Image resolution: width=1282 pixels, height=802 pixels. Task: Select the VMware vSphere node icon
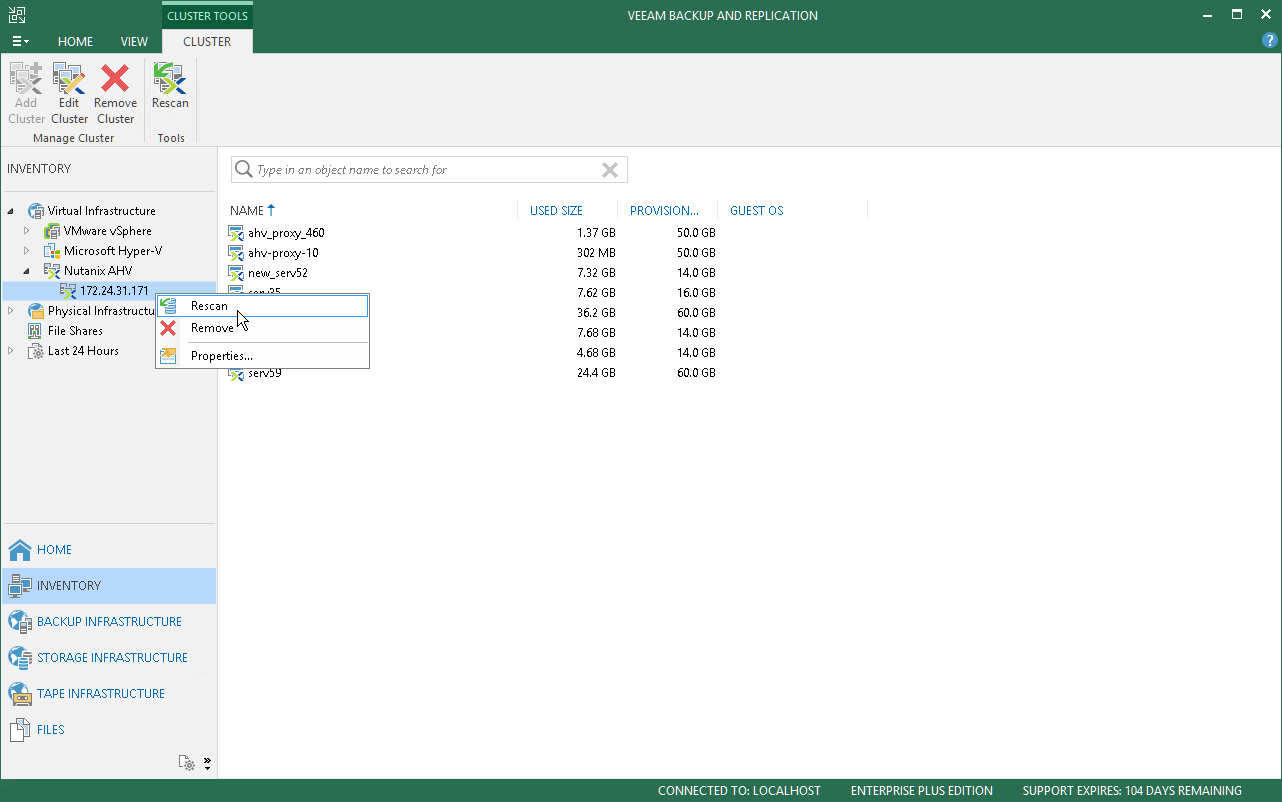pyautogui.click(x=52, y=231)
